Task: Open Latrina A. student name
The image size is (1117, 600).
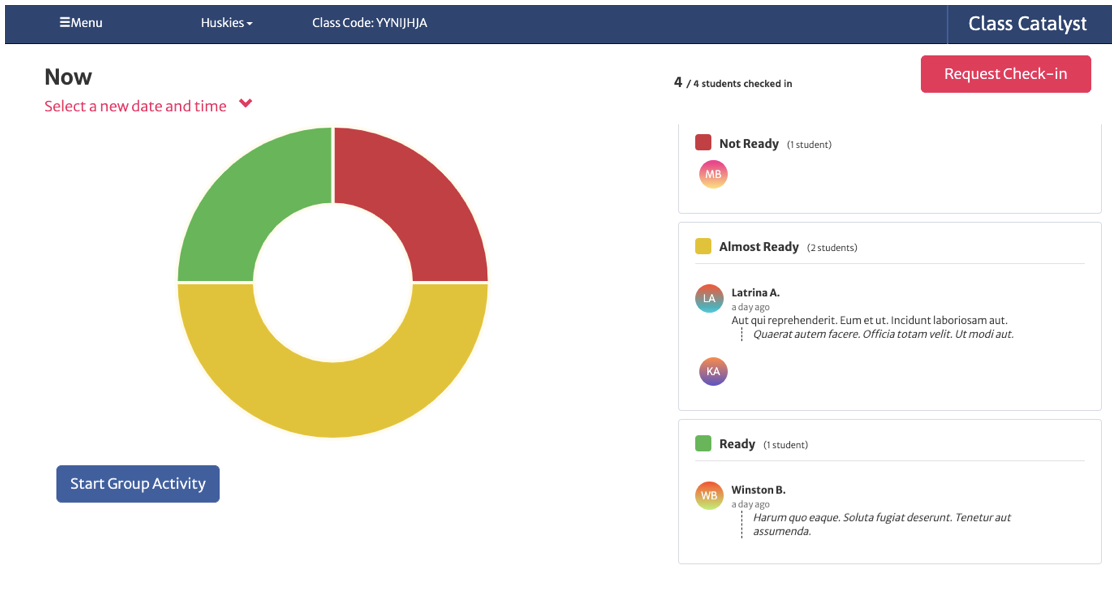Action: [x=755, y=292]
